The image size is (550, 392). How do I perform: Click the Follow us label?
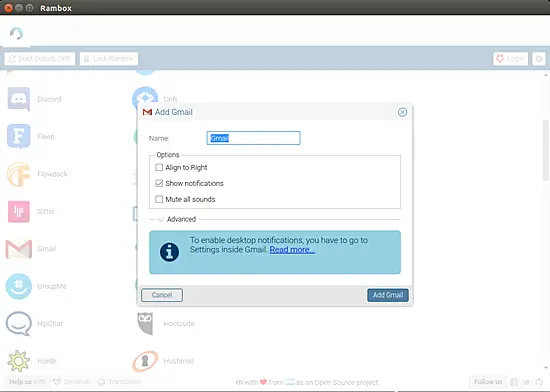coord(488,382)
